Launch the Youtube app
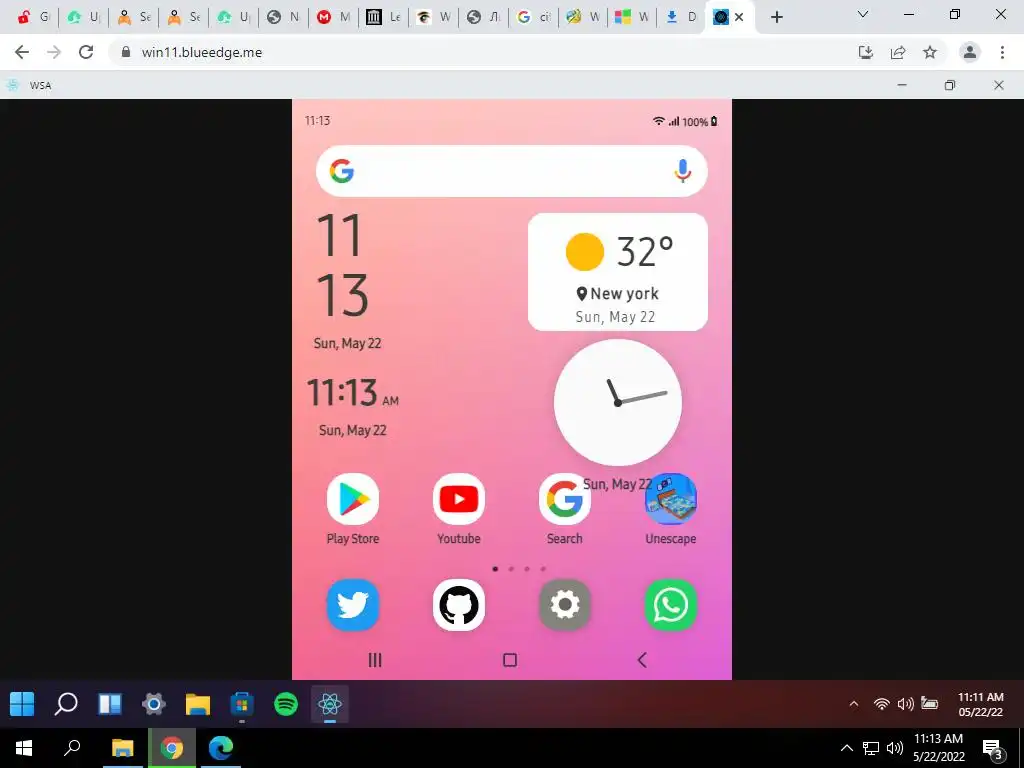The image size is (1024, 768). pos(458,500)
